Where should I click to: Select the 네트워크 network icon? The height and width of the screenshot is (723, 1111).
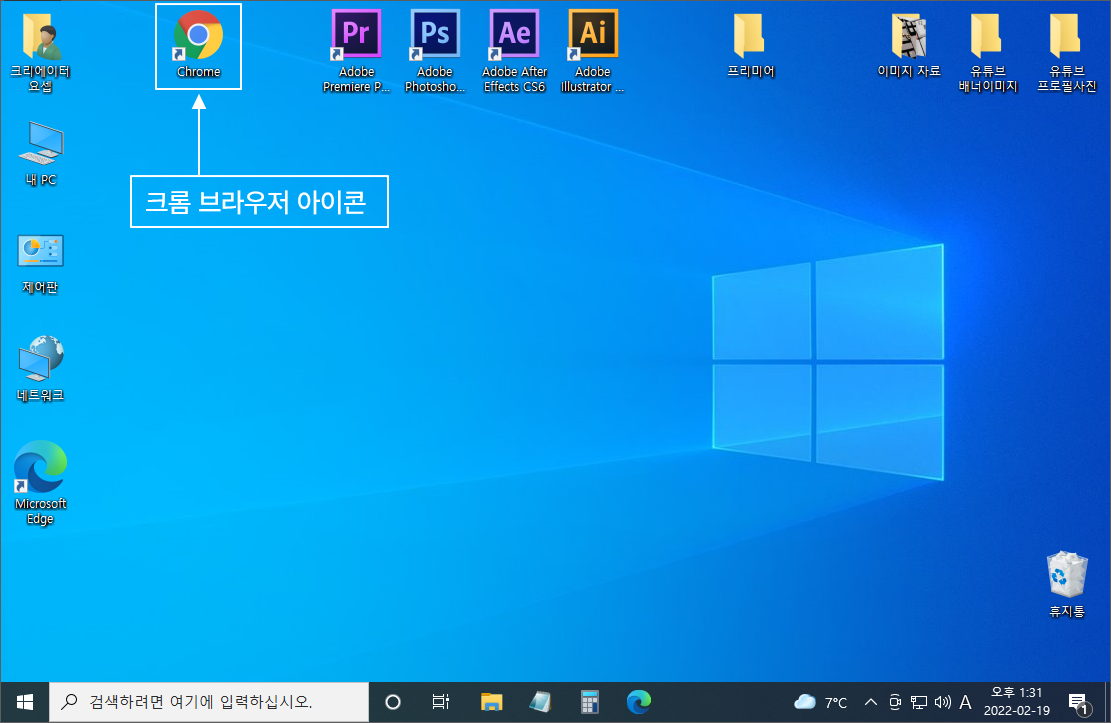(x=40, y=369)
